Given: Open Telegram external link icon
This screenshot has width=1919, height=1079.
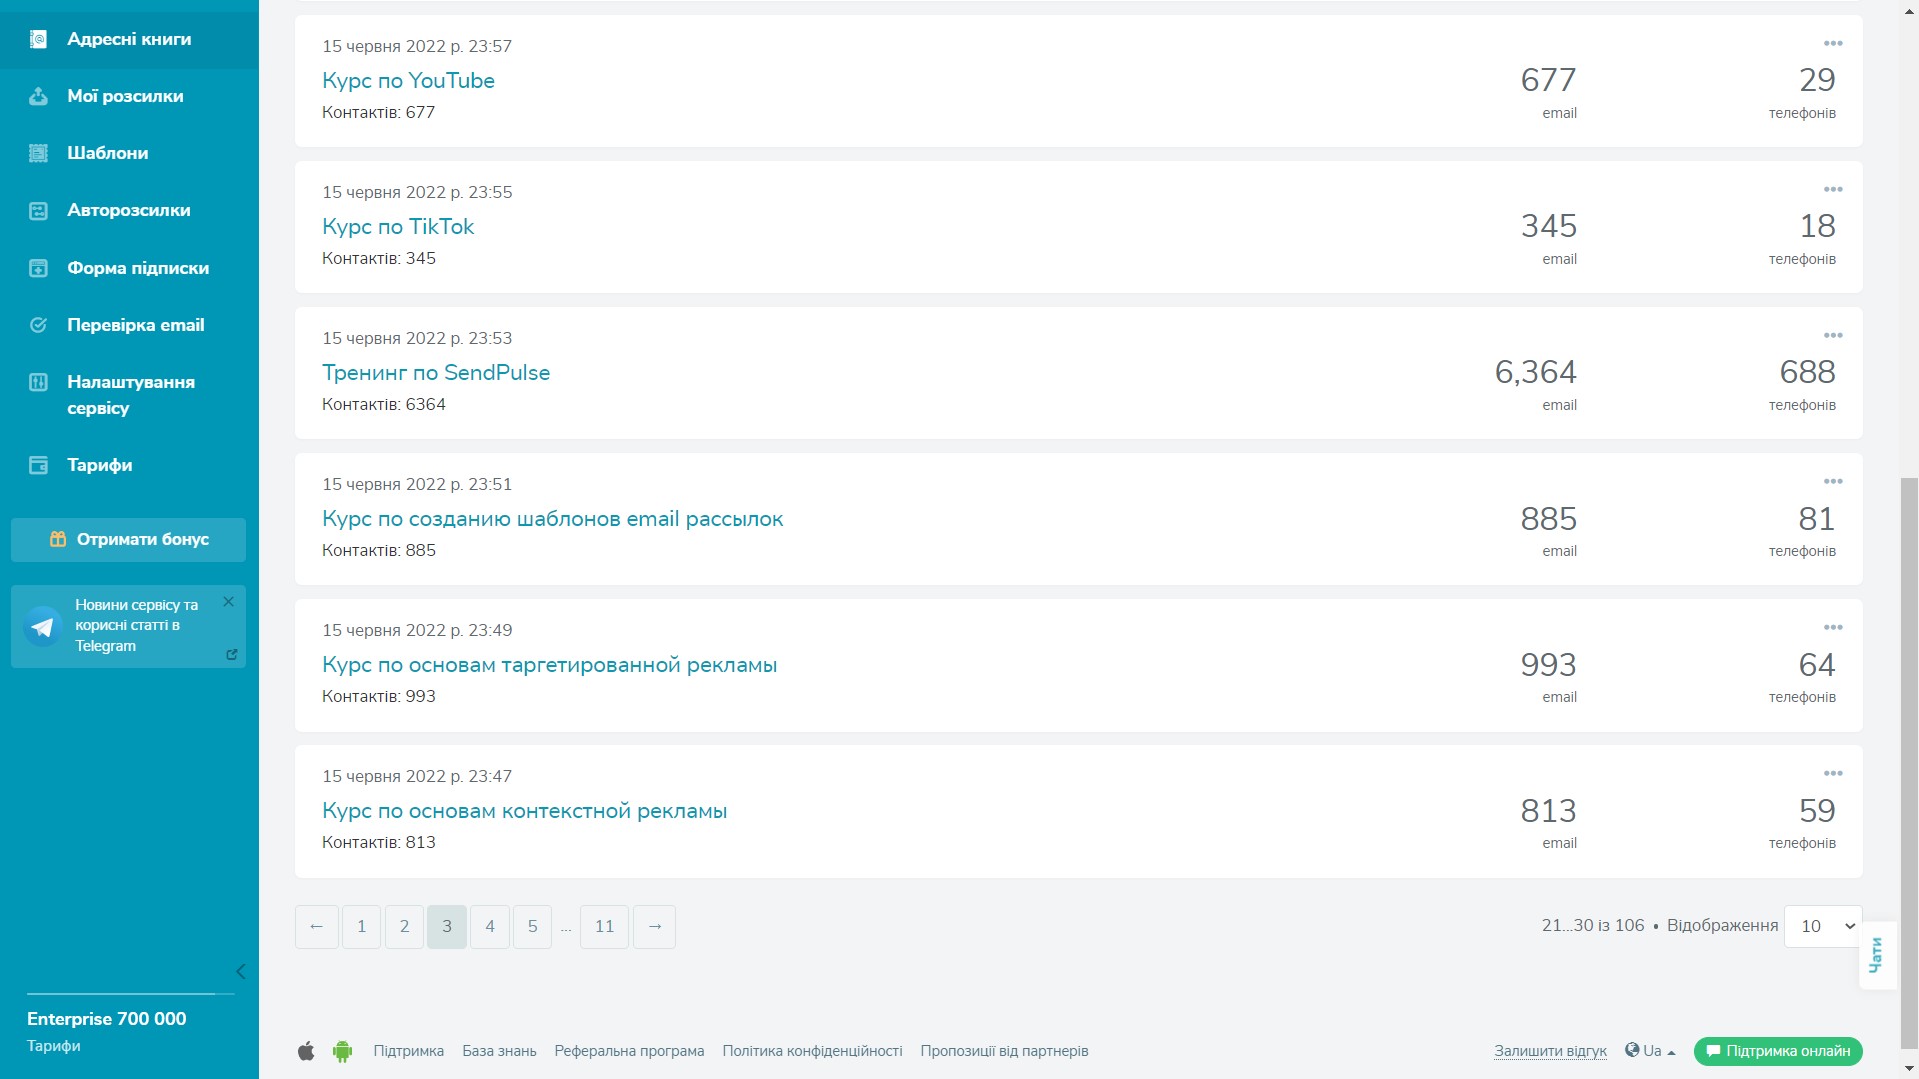Looking at the screenshot, I should pyautogui.click(x=231, y=654).
